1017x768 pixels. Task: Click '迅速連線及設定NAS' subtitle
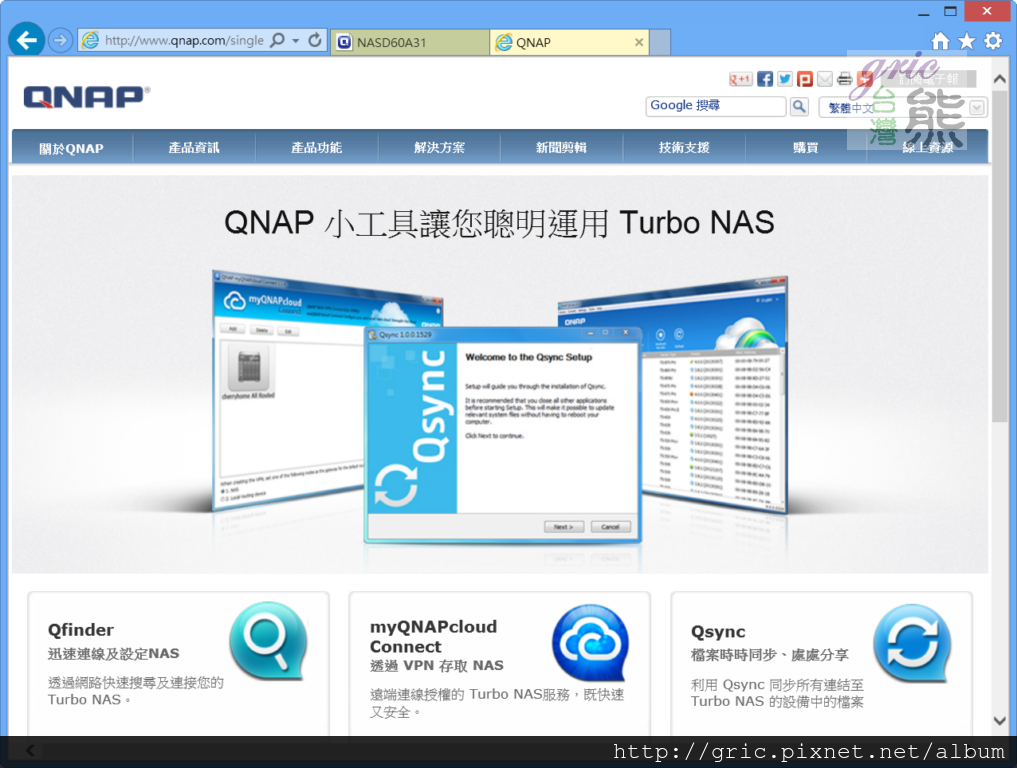click(x=114, y=654)
